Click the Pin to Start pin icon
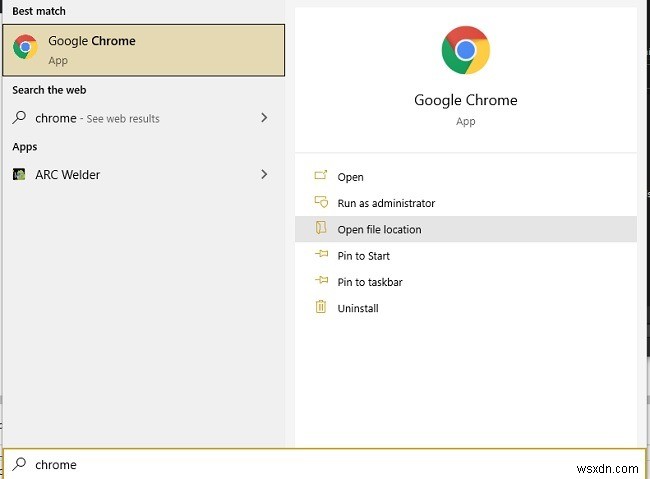Screen dimensions: 650x479 click(x=321, y=254)
